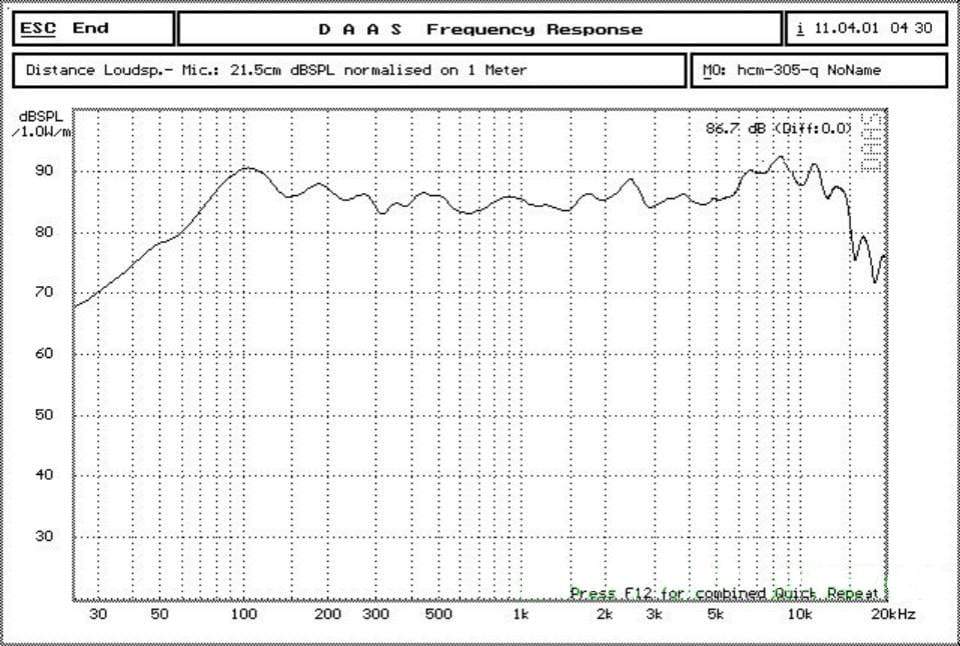Click the 10k label on the frequency axis
The height and width of the screenshot is (646, 960).
(797, 614)
